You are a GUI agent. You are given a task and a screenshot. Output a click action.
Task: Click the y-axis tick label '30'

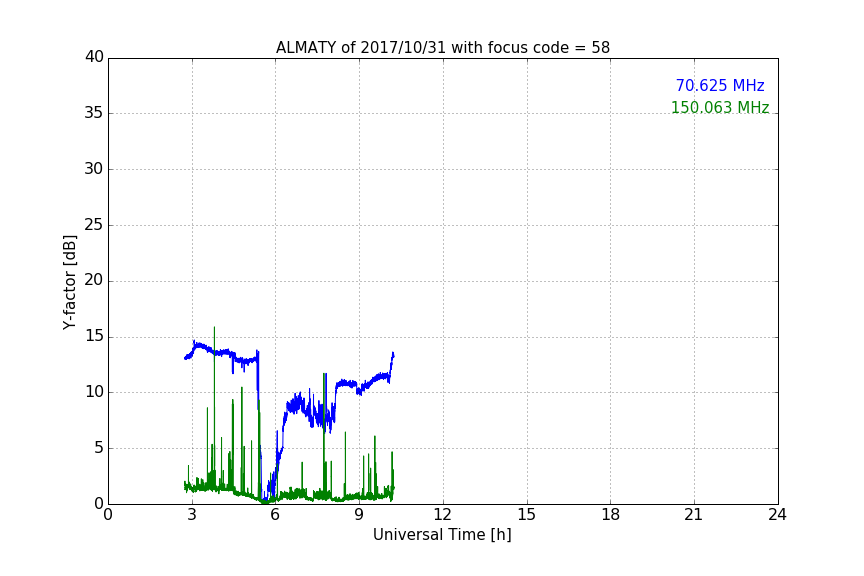[x=94, y=169]
